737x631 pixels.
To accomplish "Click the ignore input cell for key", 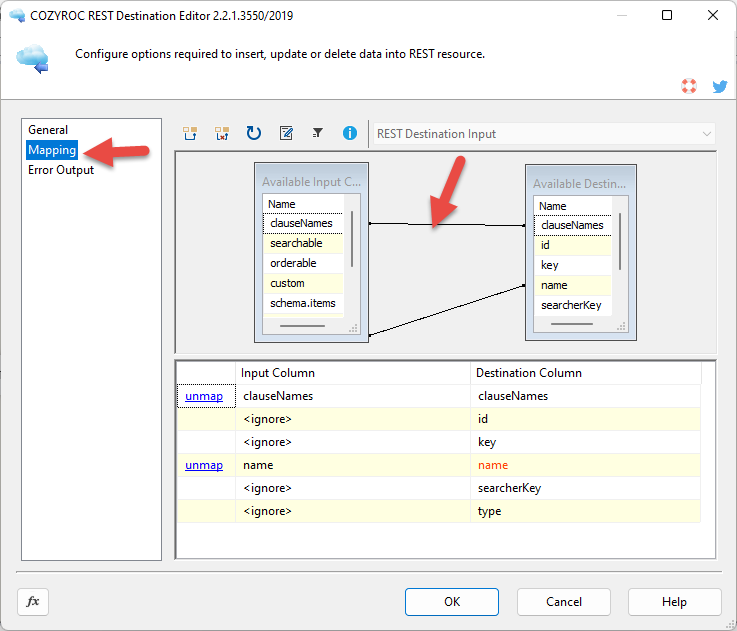I will pos(353,442).
